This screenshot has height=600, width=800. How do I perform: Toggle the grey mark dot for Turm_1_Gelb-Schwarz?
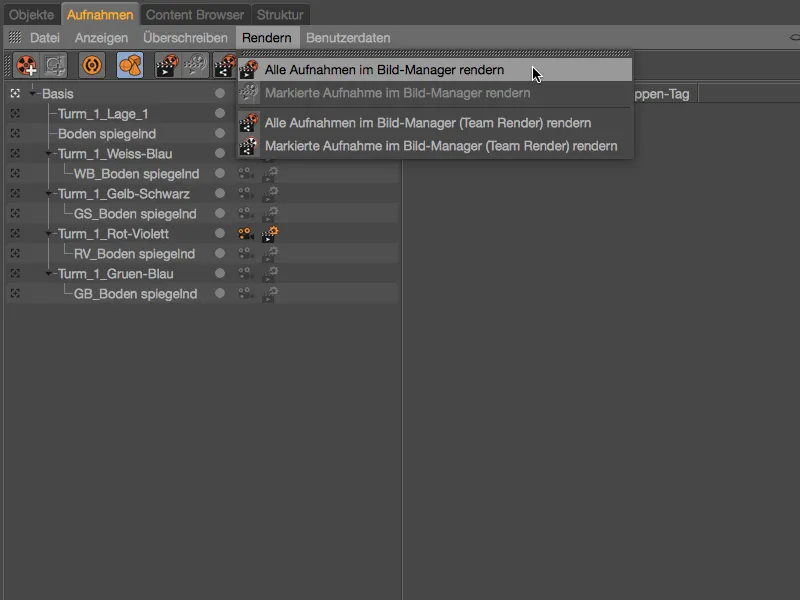pos(220,193)
